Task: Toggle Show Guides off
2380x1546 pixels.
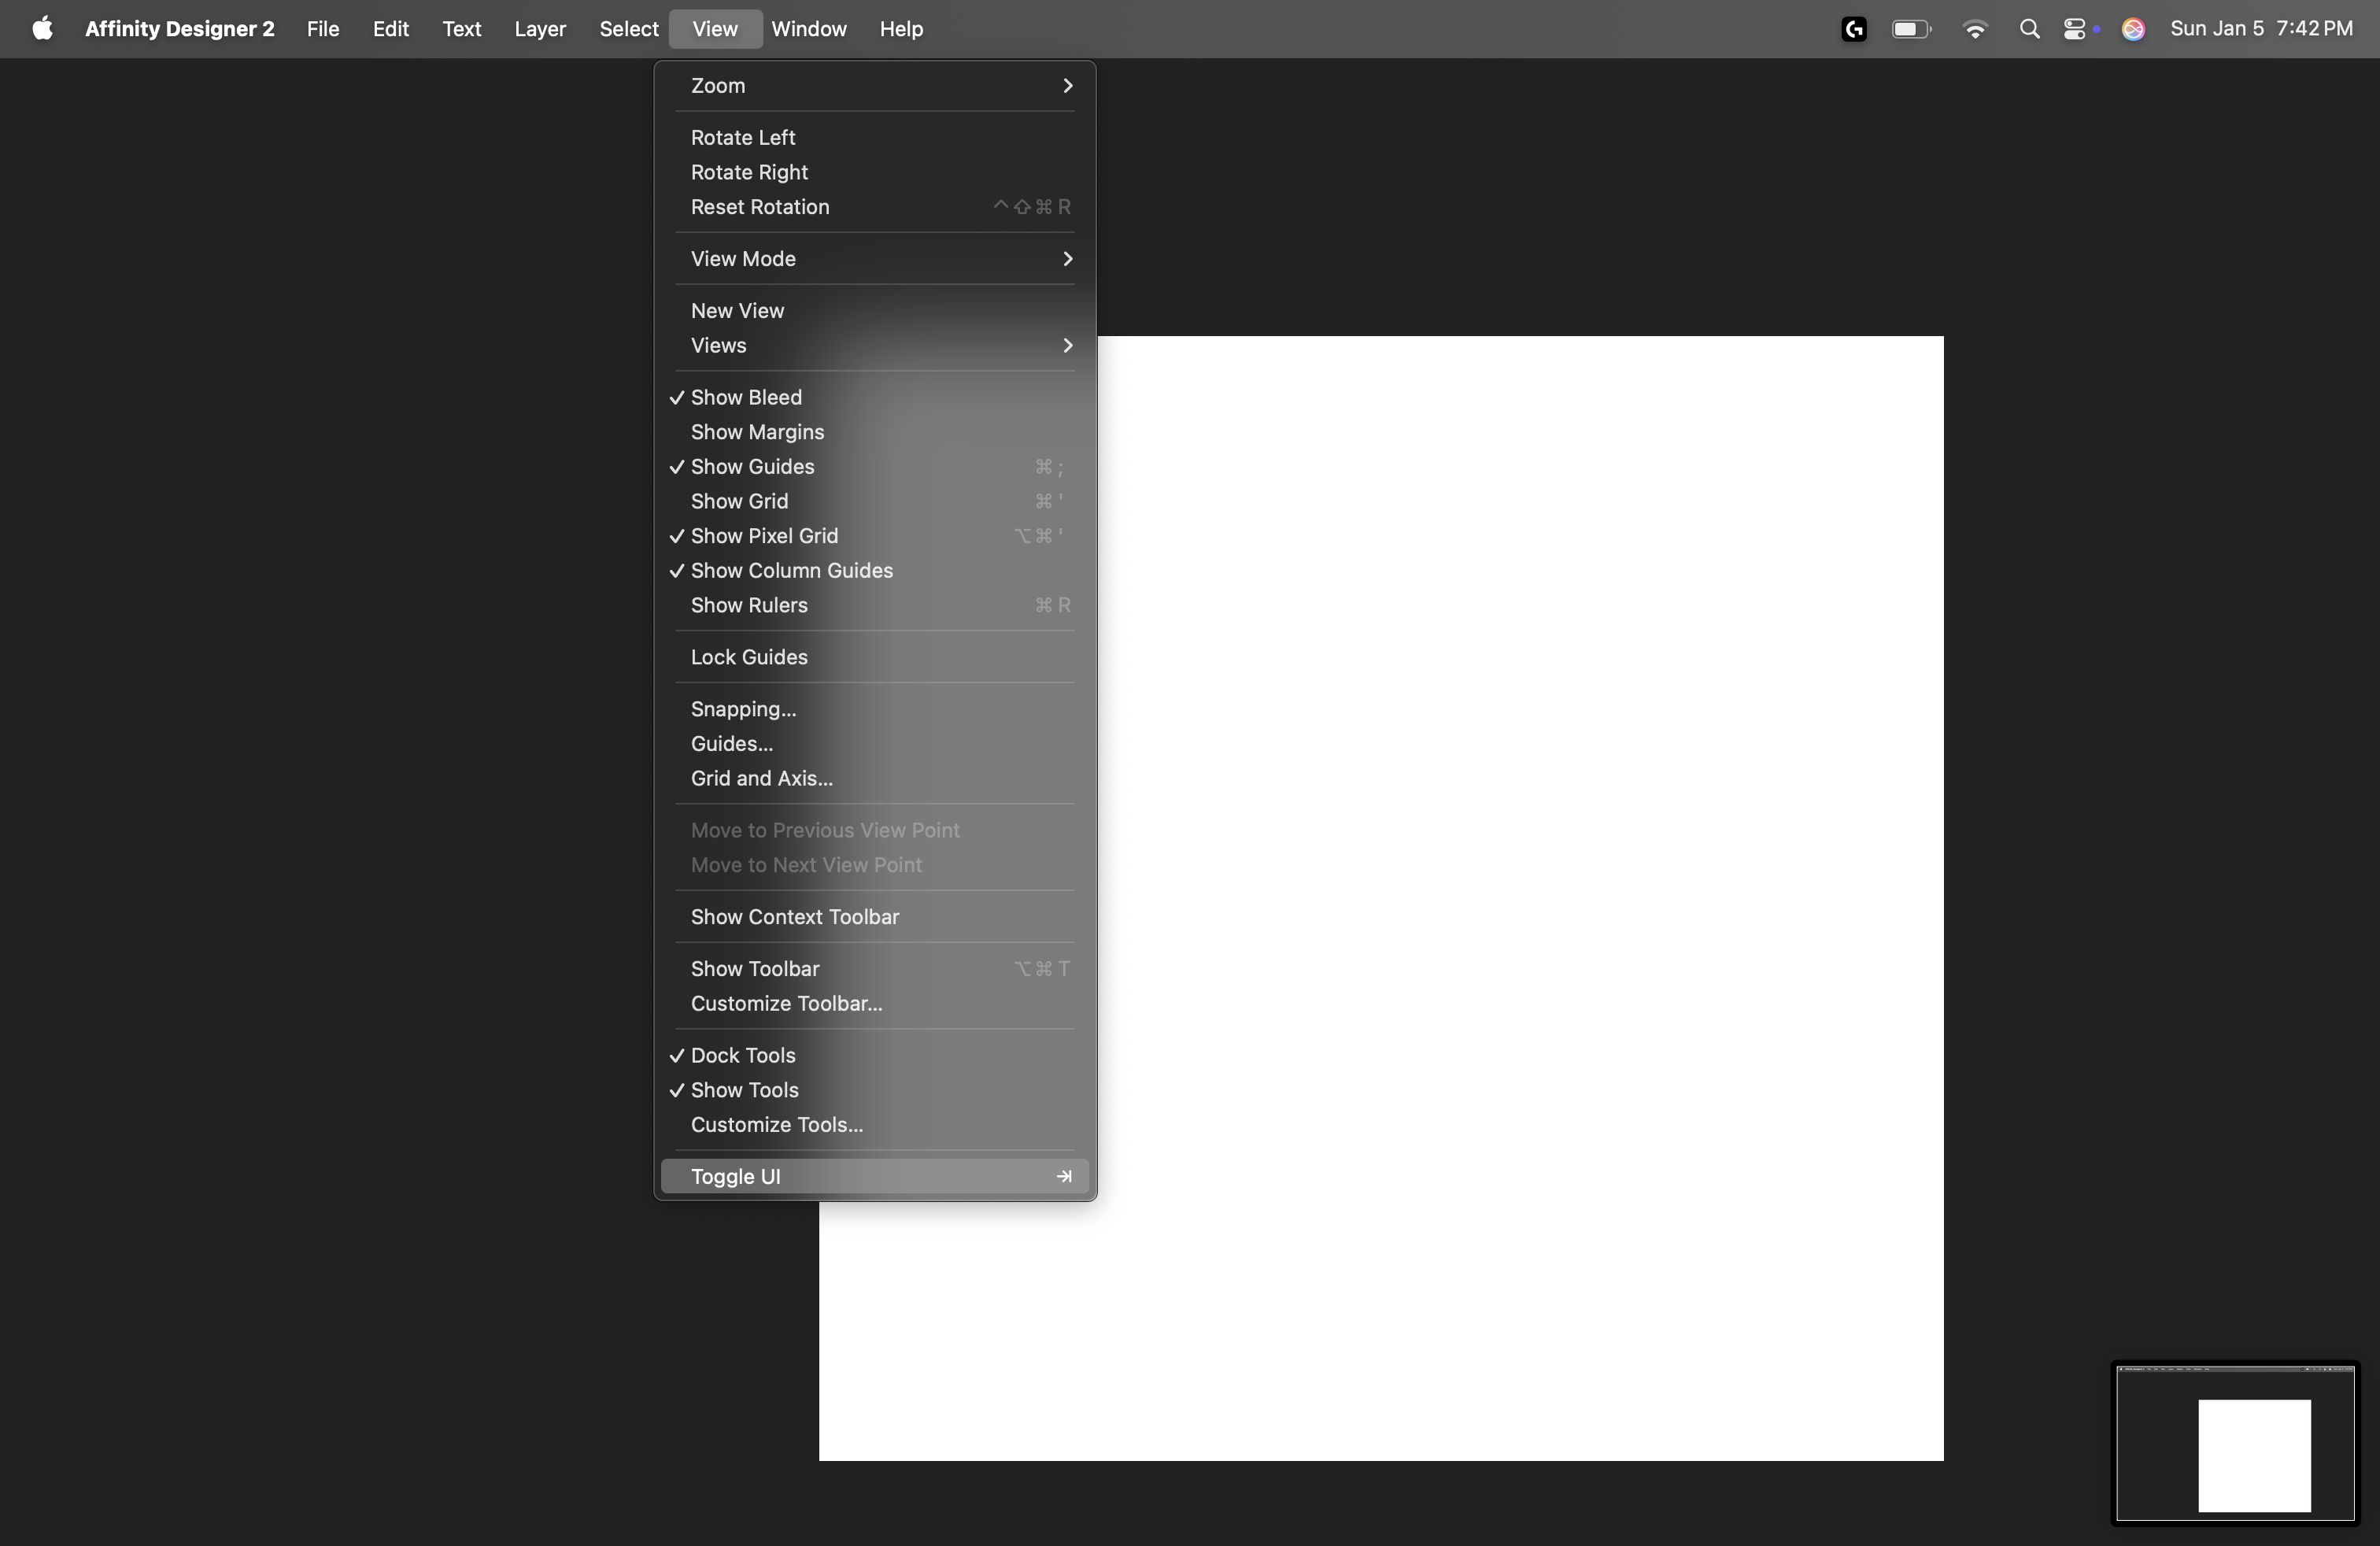Action: 875,467
